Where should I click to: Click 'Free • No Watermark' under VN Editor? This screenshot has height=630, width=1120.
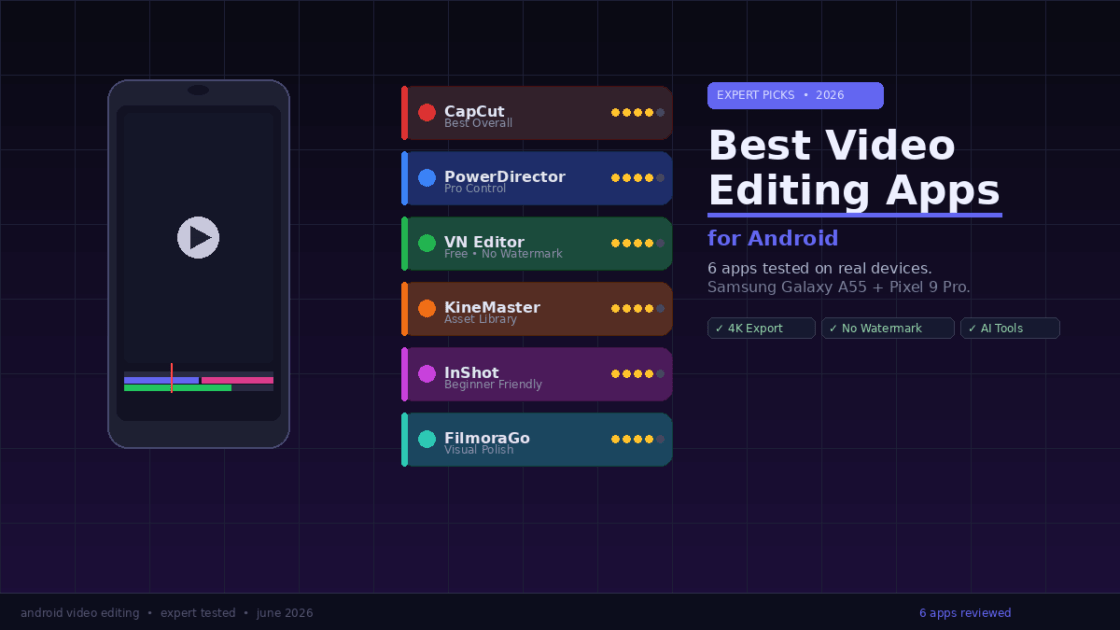tap(503, 254)
